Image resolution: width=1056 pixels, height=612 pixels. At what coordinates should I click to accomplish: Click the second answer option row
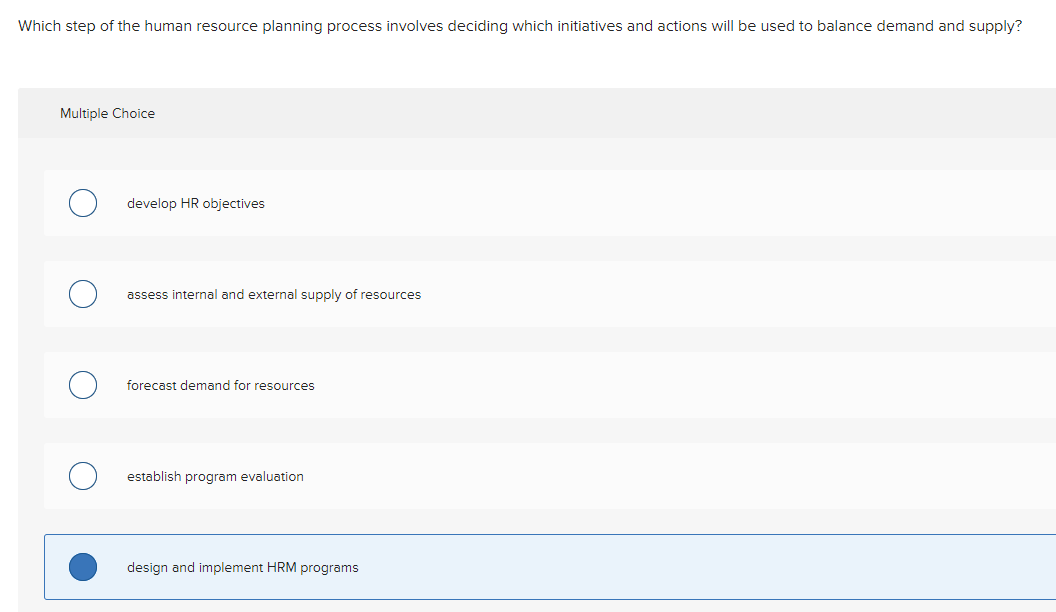pyautogui.click(x=500, y=294)
